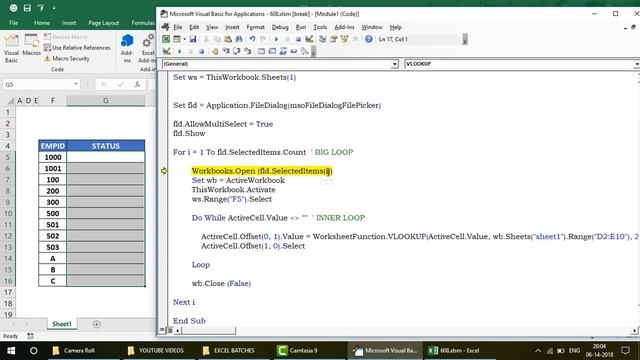This screenshot has height=360, width=640.
Task: Click the Add-ins button in Excel ribbon
Action: tap(127, 49)
